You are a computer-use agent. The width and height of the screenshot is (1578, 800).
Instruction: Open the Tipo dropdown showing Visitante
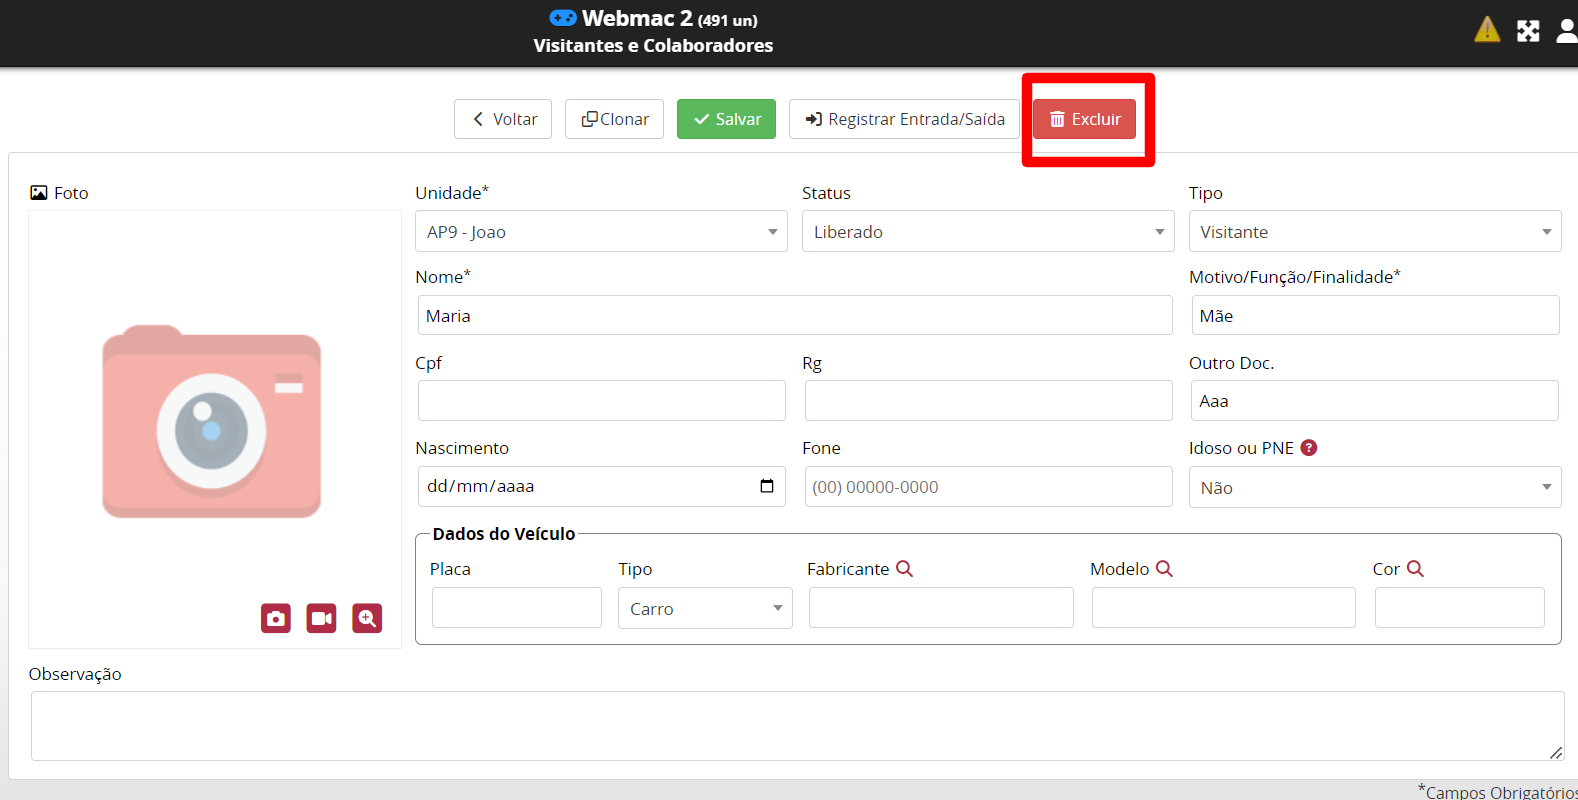[x=1374, y=232]
